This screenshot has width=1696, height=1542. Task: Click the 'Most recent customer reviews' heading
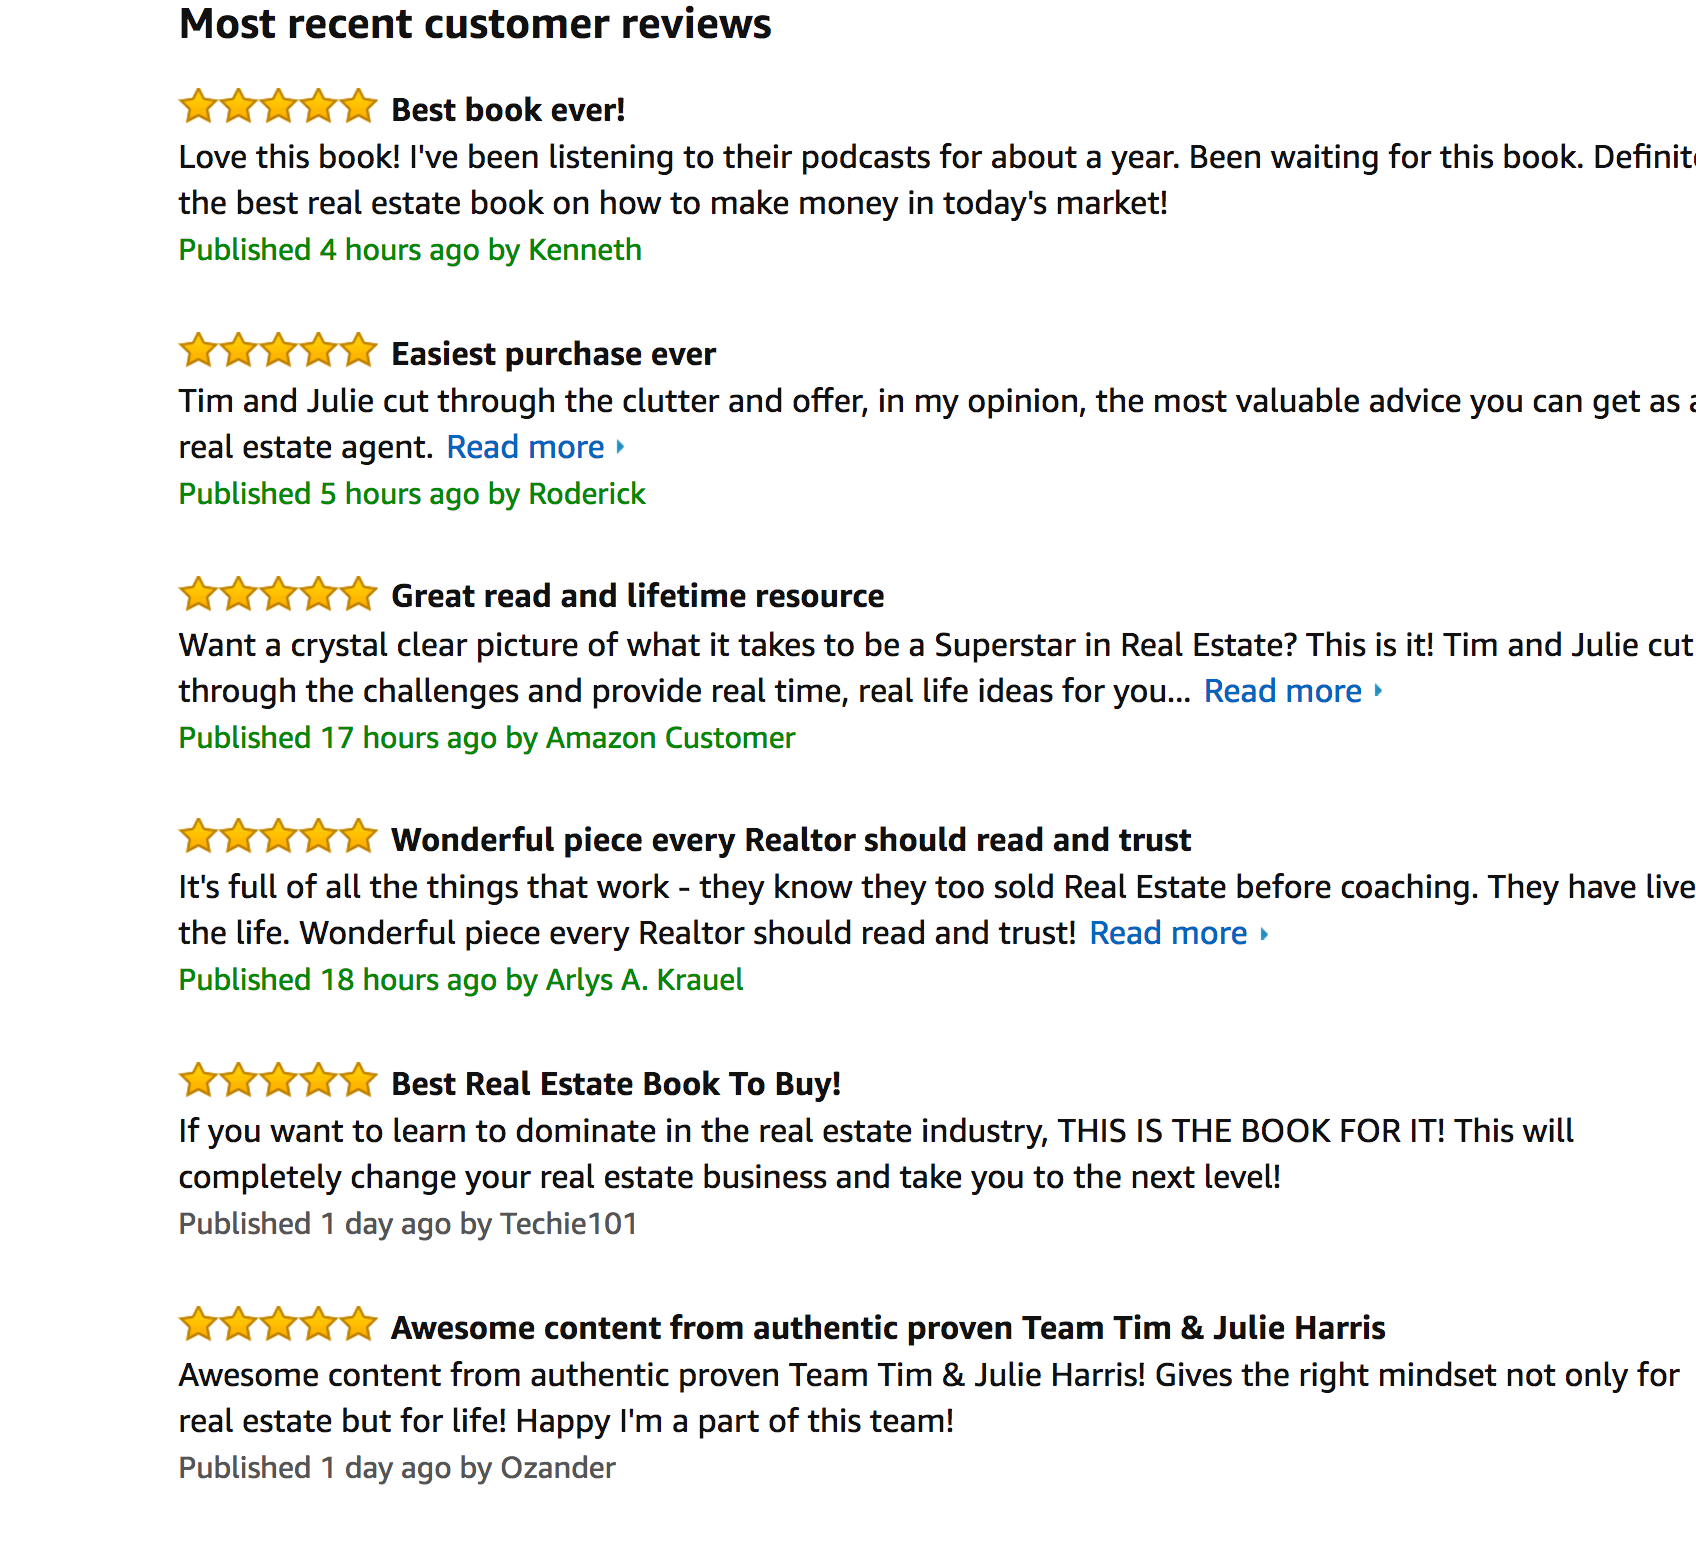pyautogui.click(x=475, y=24)
